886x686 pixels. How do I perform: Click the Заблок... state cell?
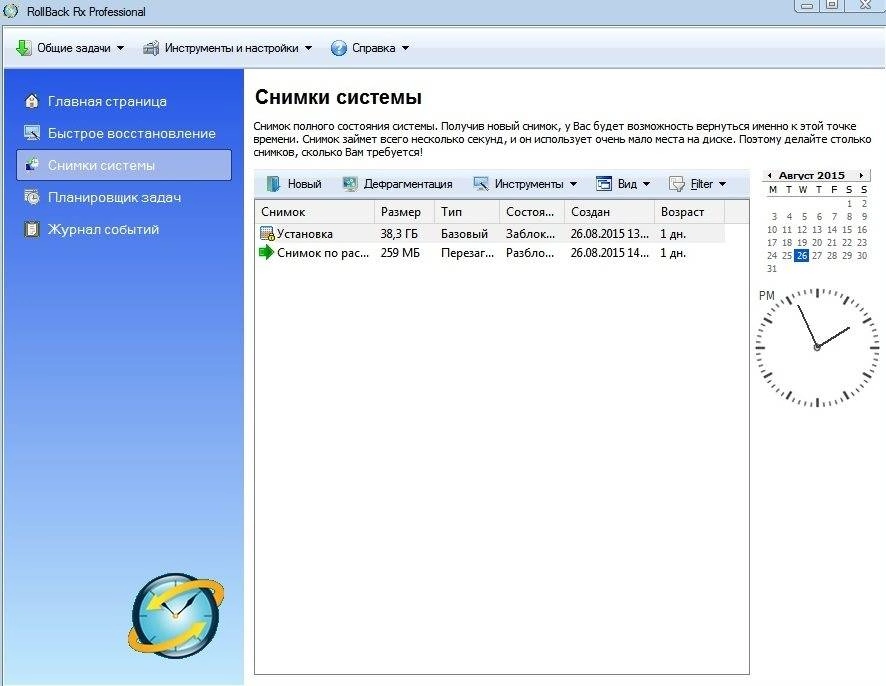530,234
